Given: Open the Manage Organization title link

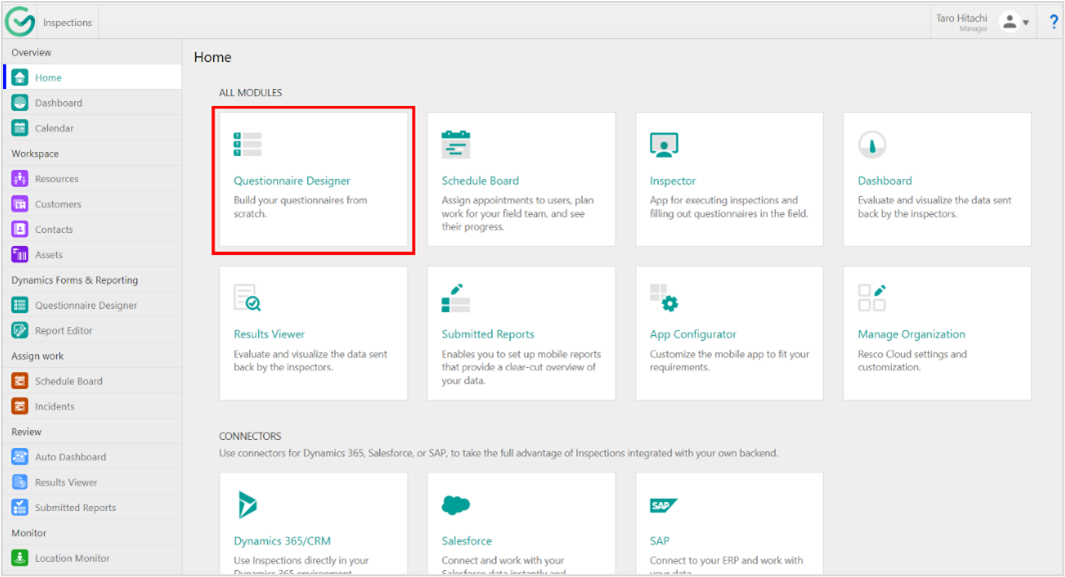Looking at the screenshot, I should 911,334.
